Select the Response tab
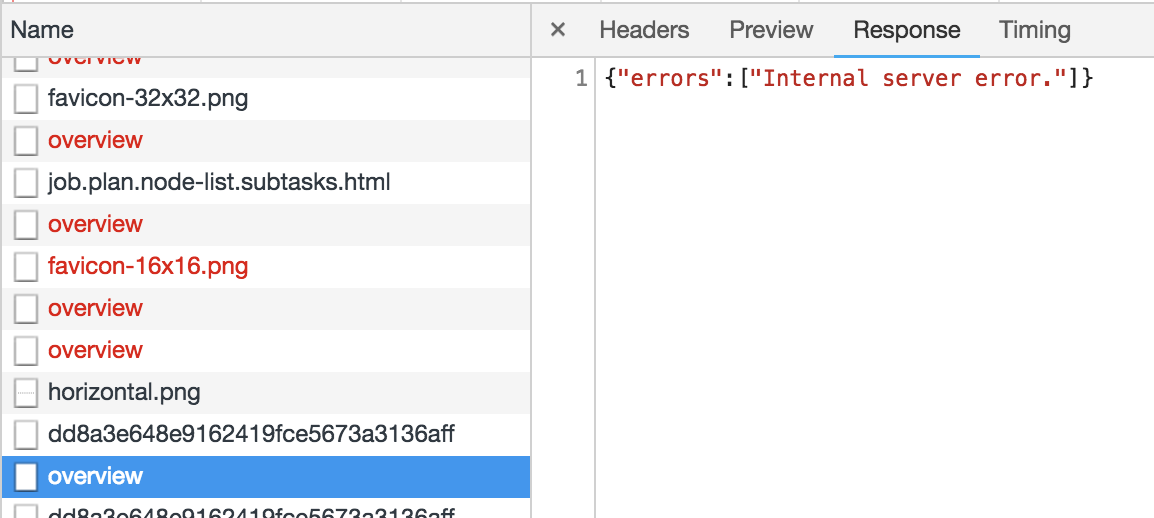Screen dimensions: 1154x518 coord(906,30)
